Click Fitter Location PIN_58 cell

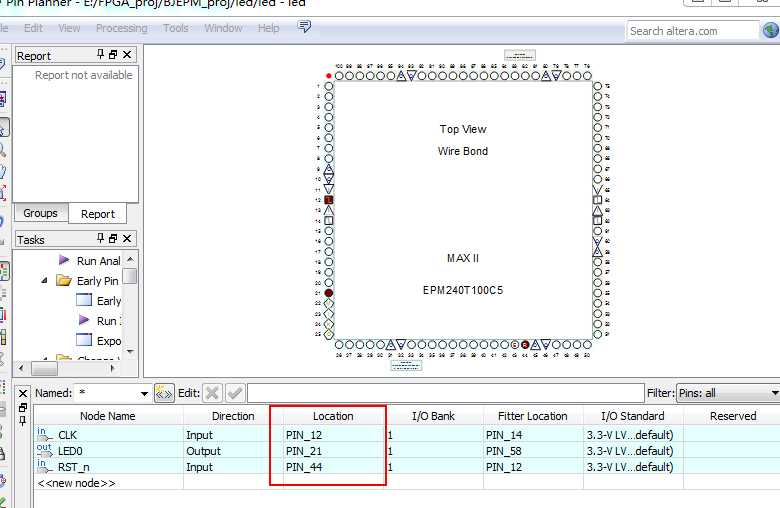533,451
